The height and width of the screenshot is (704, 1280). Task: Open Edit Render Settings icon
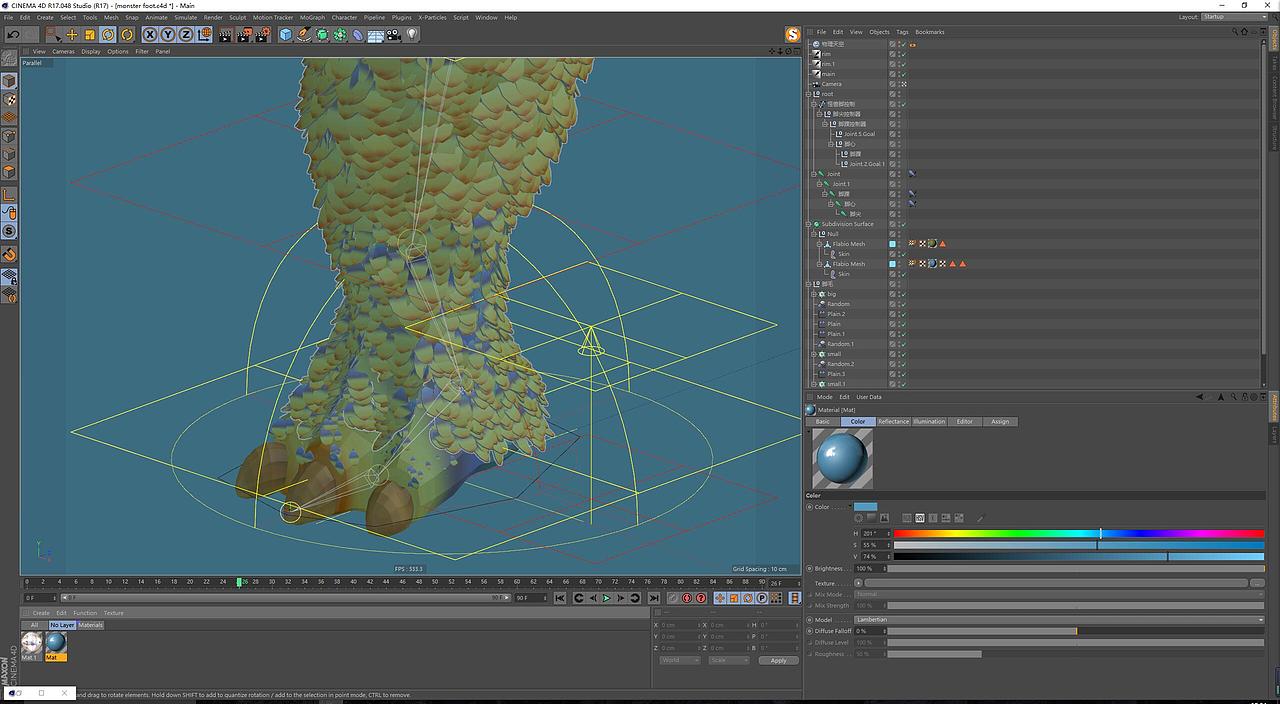(263, 35)
